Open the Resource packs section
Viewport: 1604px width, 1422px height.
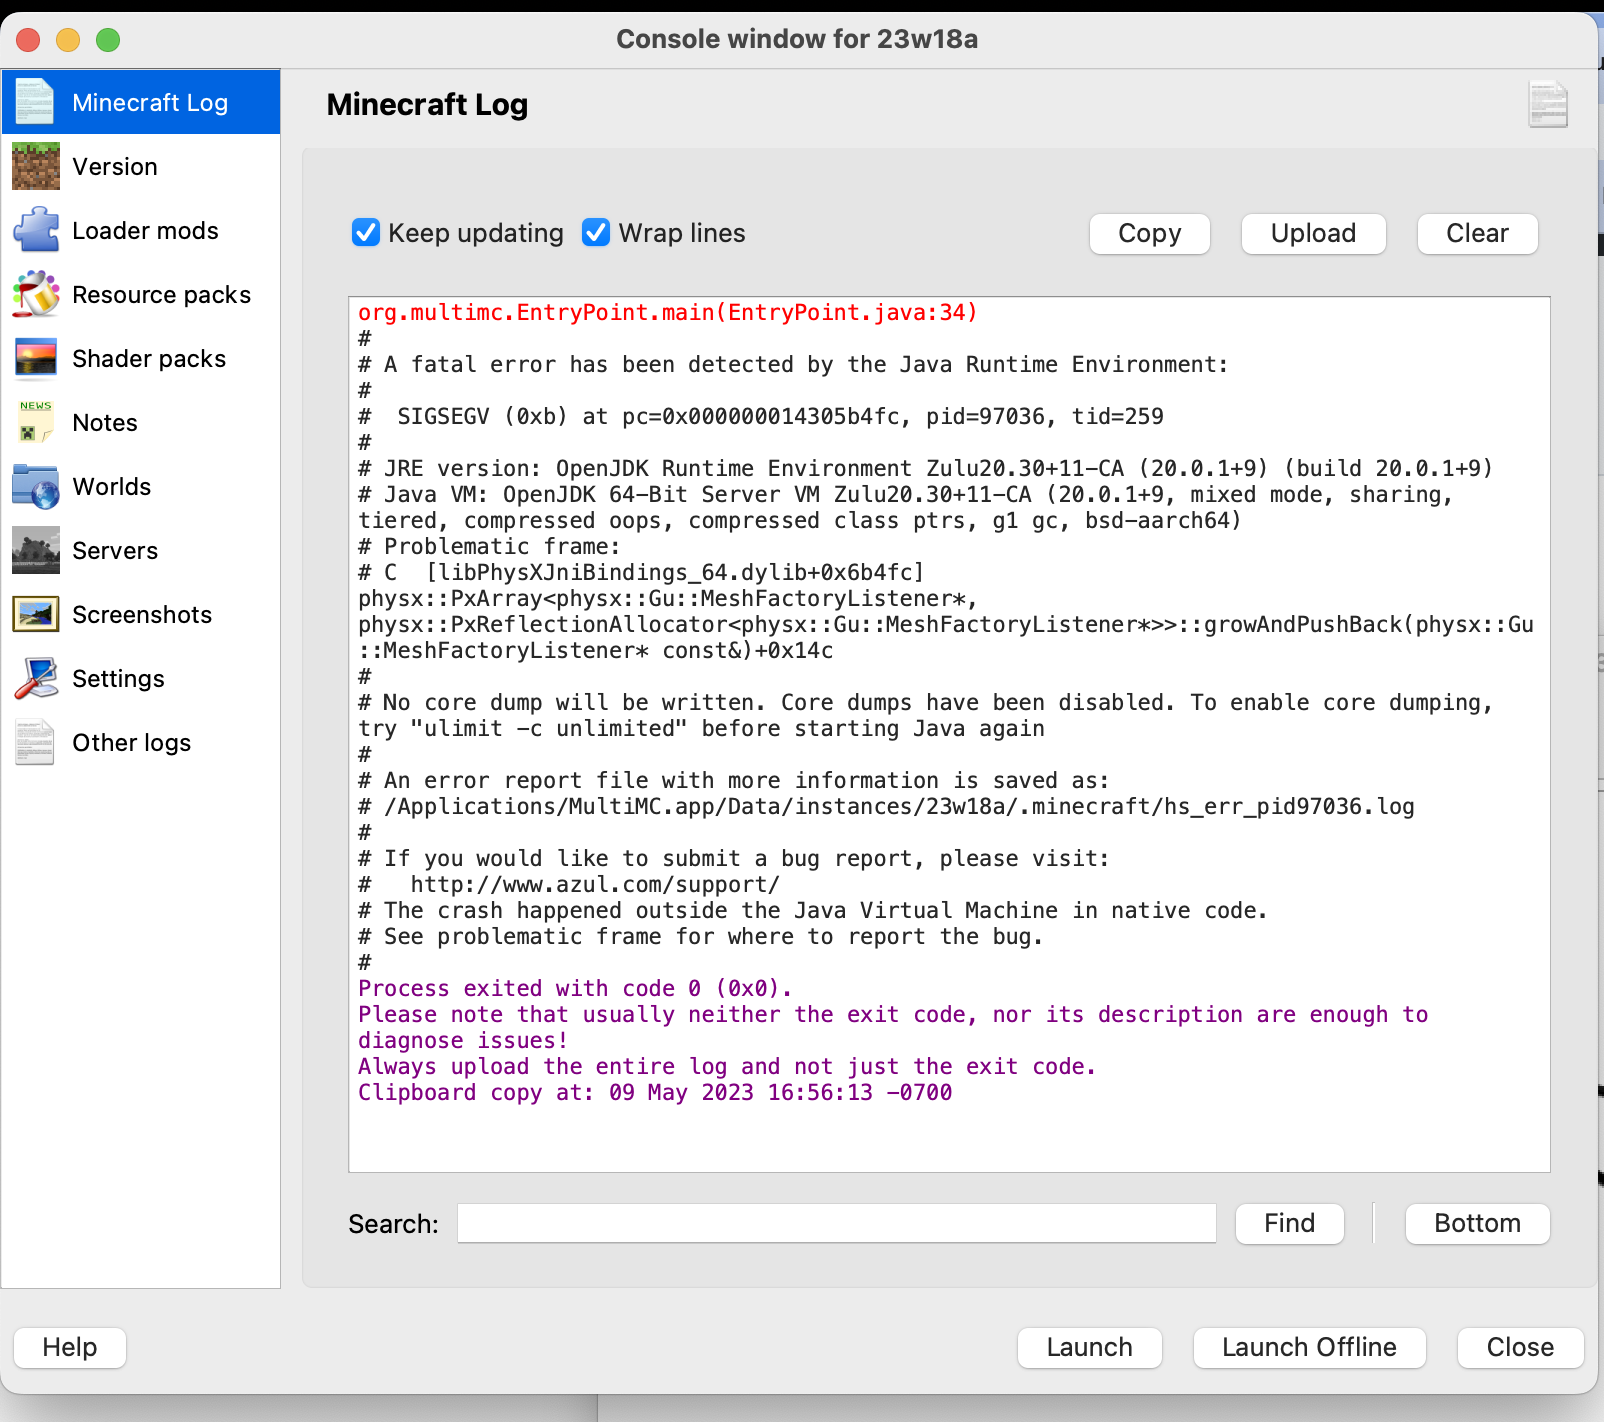click(161, 294)
